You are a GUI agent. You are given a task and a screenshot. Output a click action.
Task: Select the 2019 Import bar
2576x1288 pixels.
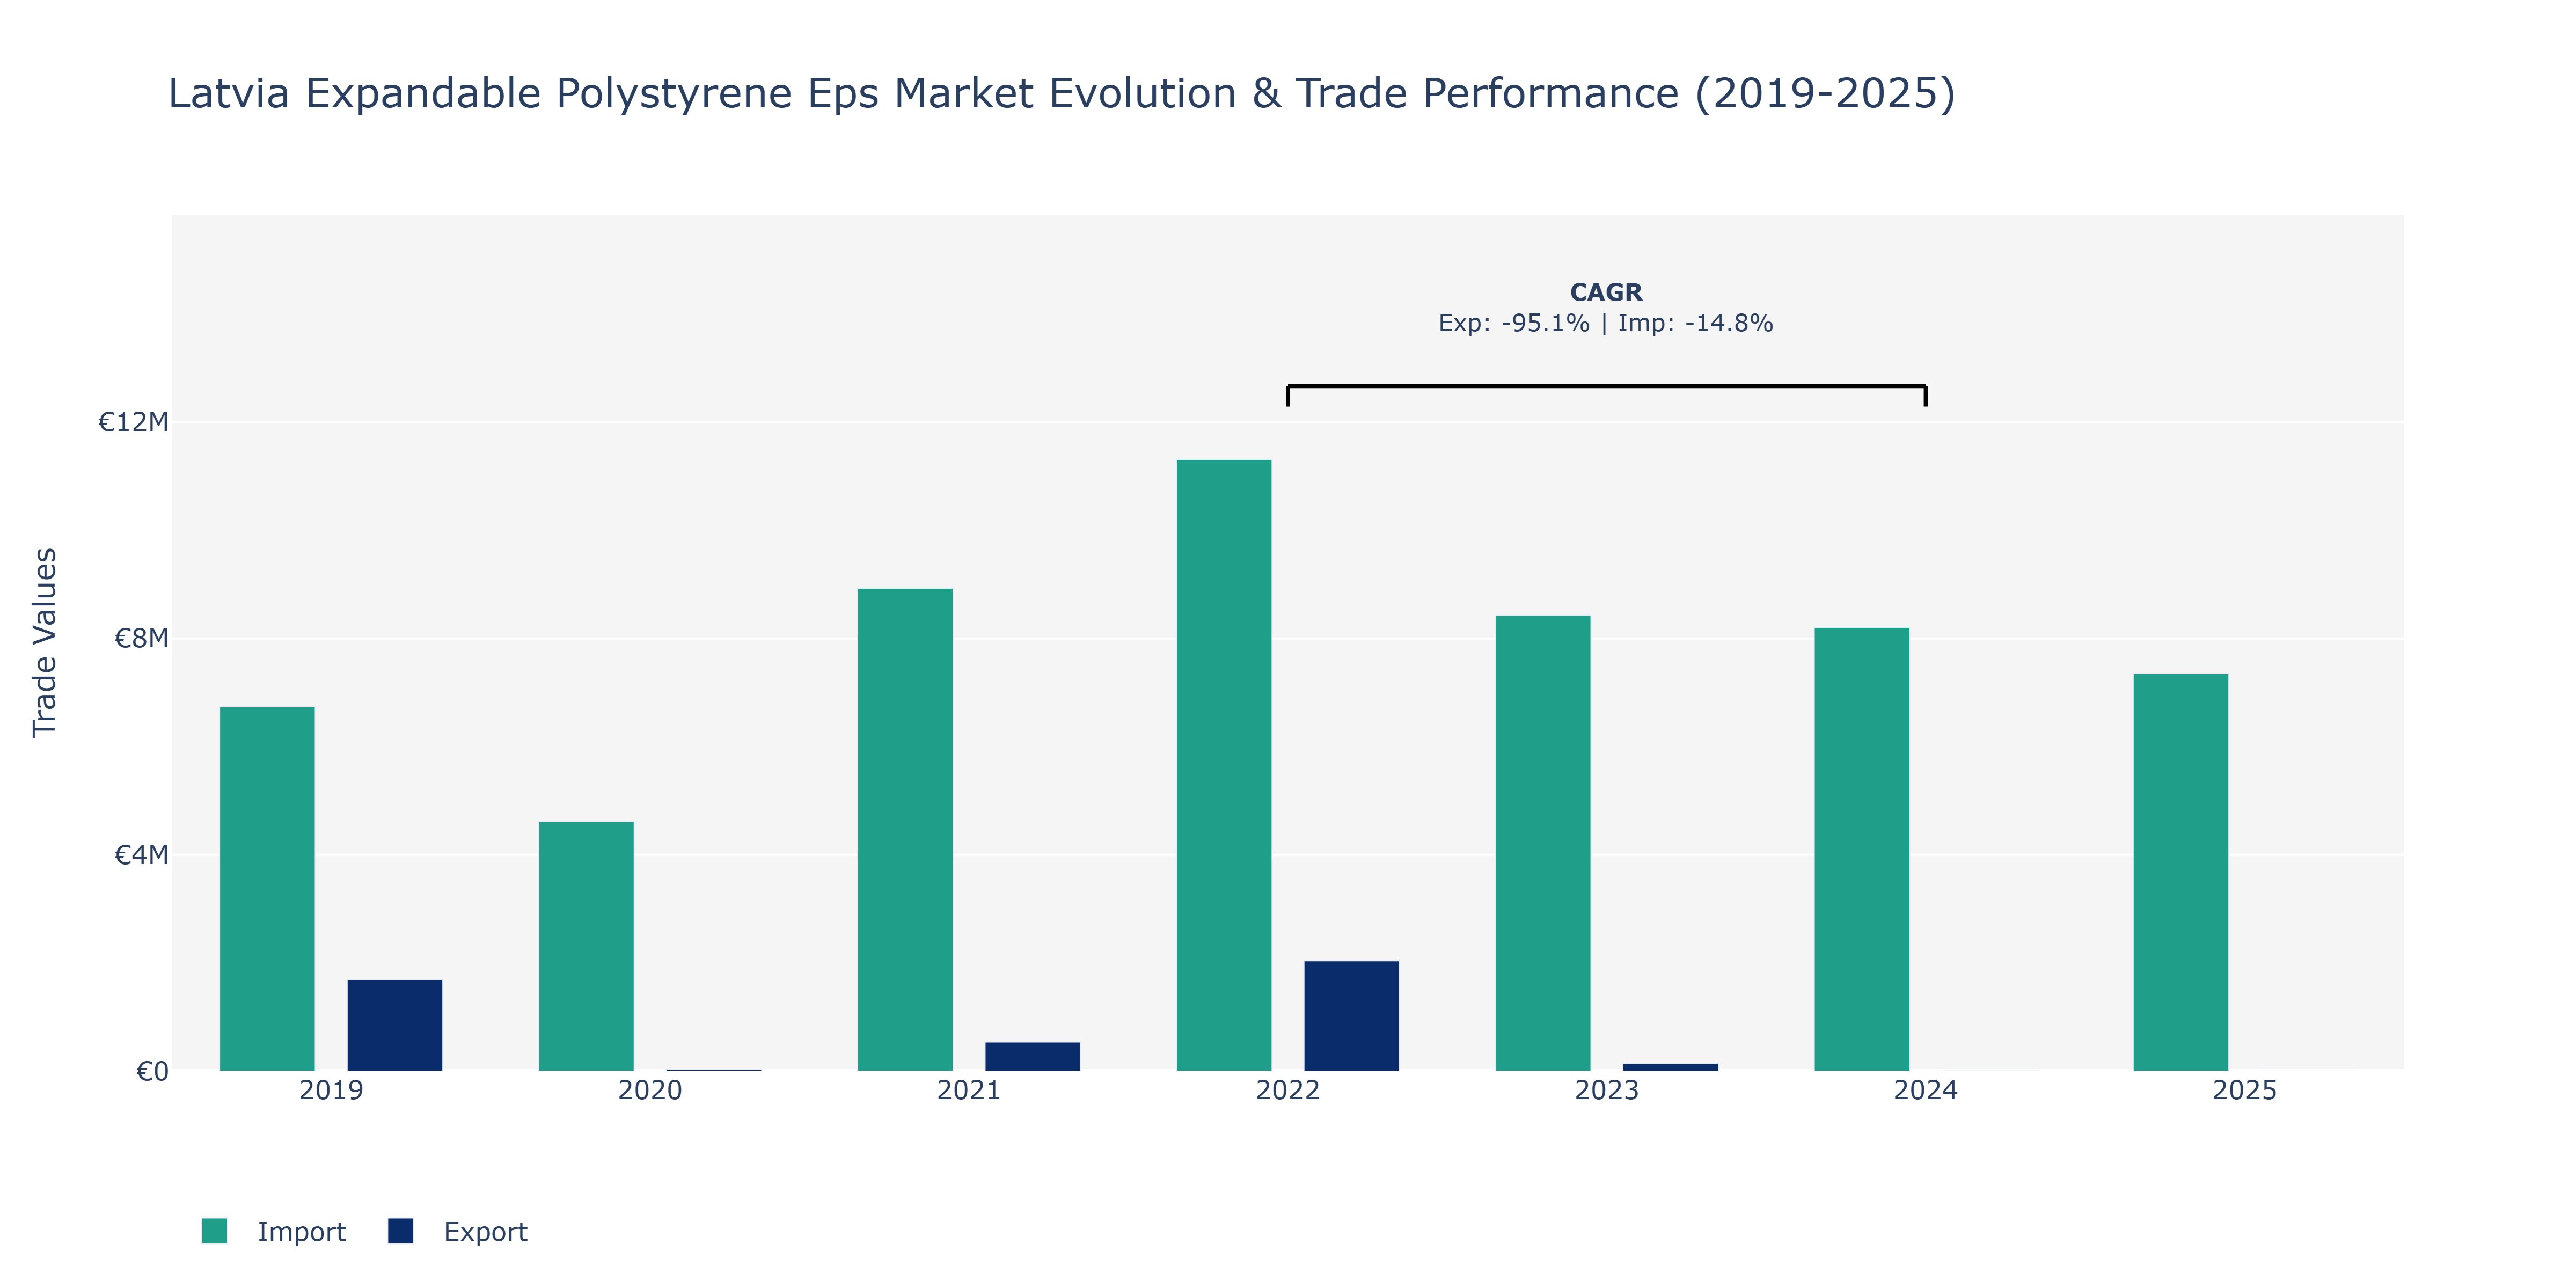point(267,889)
